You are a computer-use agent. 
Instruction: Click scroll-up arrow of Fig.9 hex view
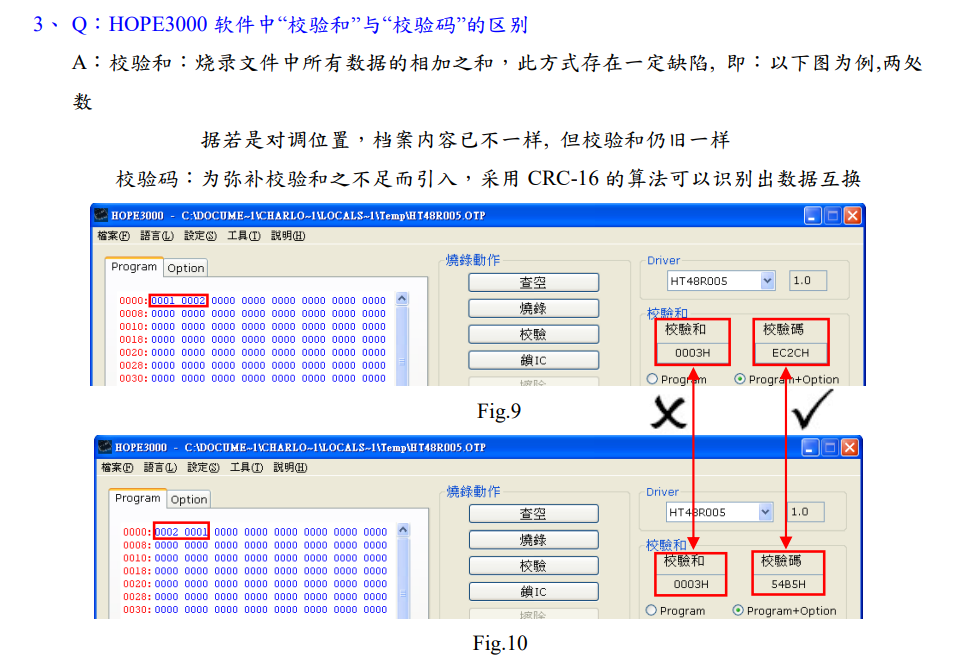pos(402,299)
